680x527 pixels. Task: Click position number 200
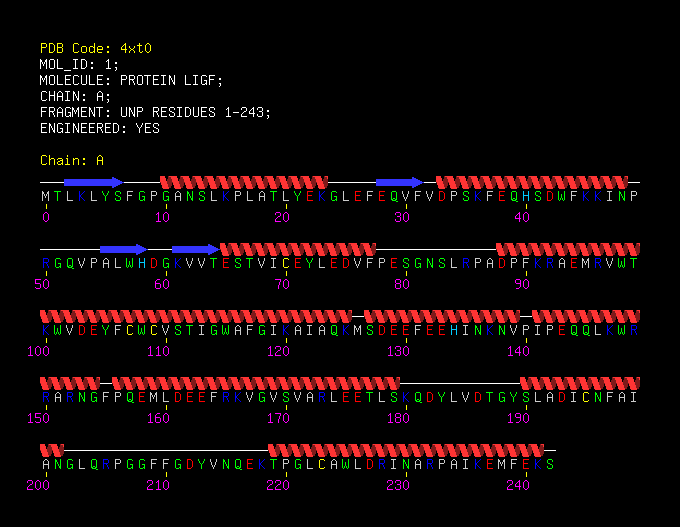(38, 485)
